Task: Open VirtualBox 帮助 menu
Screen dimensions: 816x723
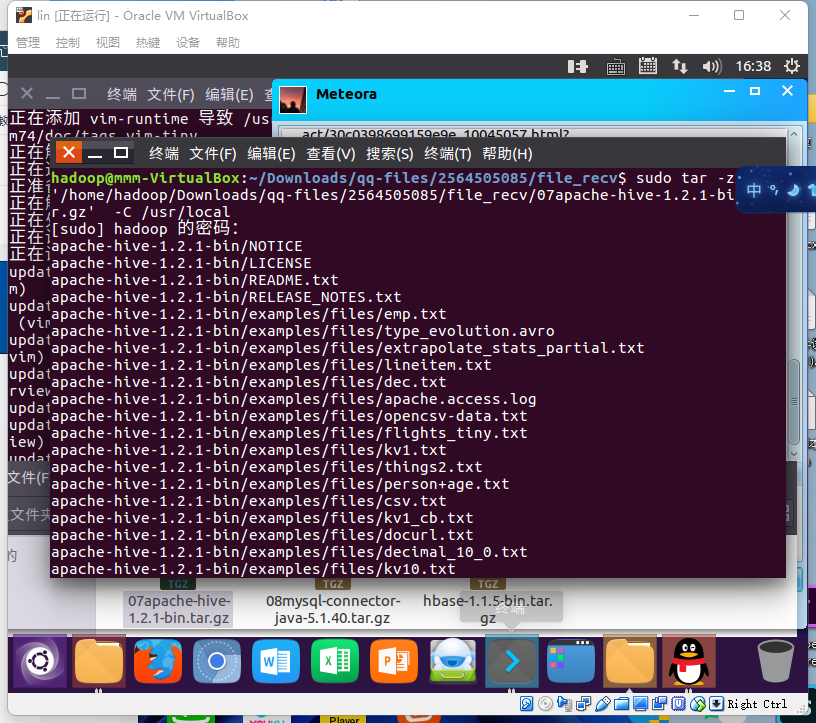Action: [228, 42]
